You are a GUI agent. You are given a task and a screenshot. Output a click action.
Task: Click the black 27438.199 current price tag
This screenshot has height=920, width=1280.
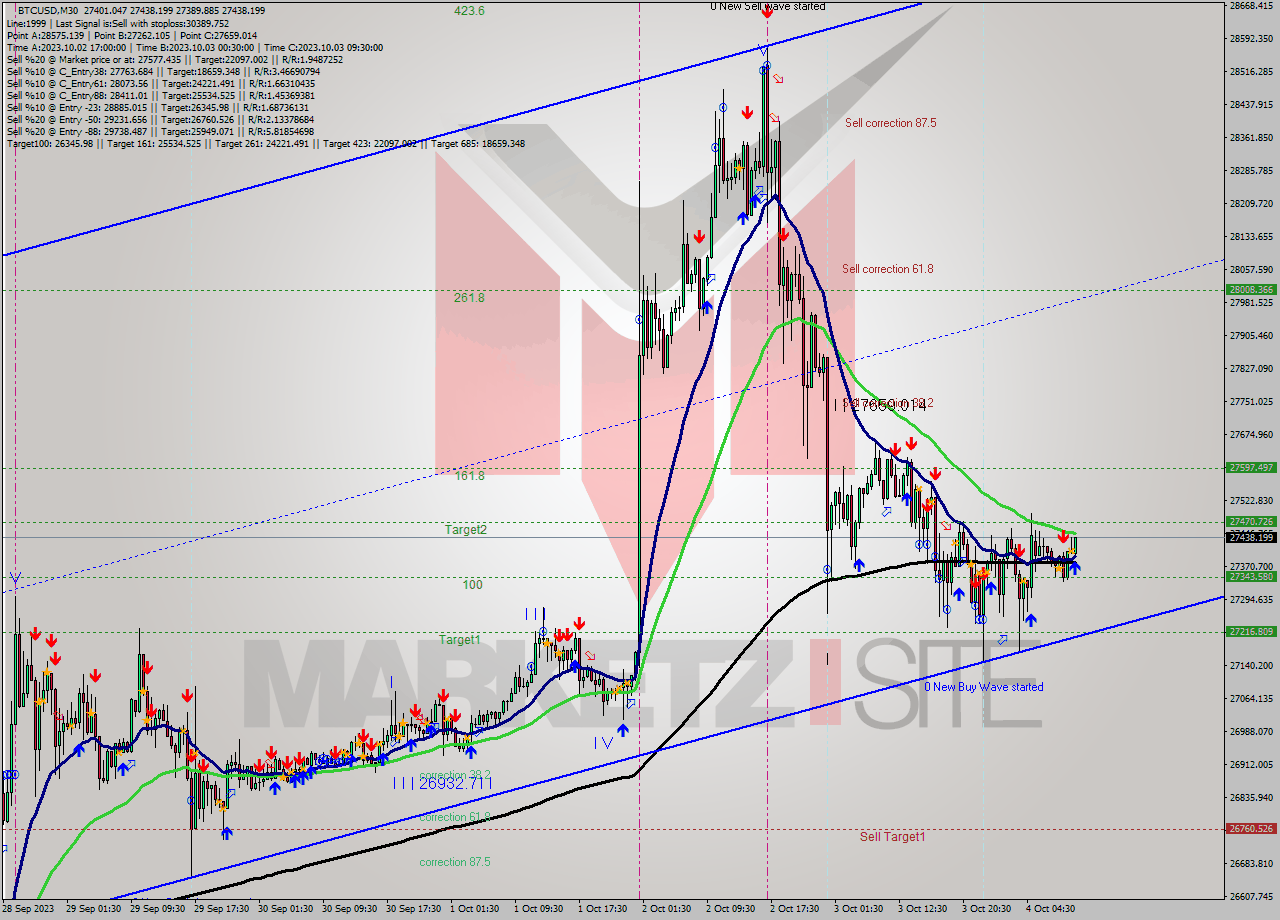click(x=1251, y=537)
